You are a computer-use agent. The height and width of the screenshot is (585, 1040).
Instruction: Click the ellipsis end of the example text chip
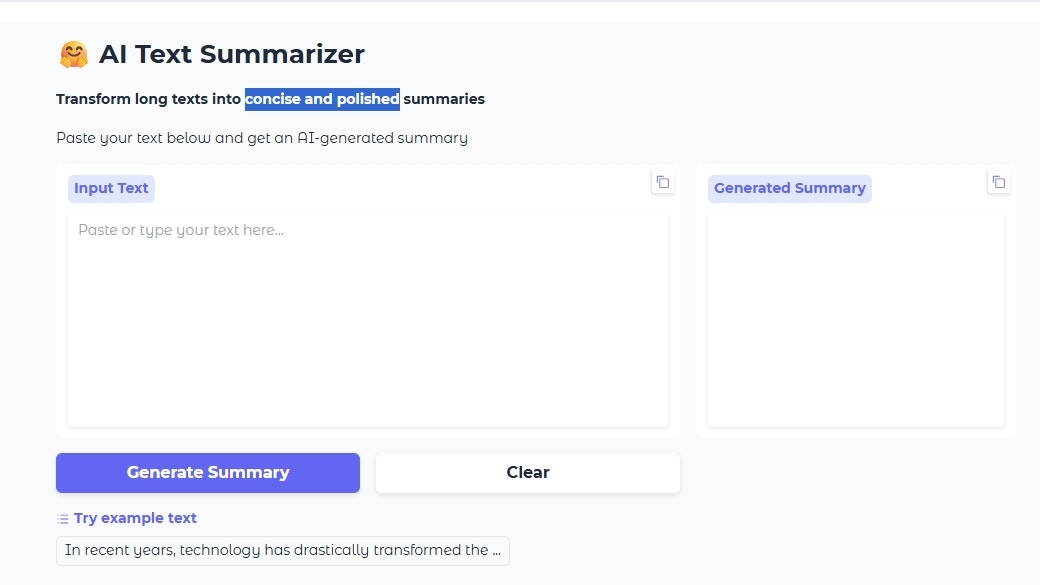click(498, 550)
